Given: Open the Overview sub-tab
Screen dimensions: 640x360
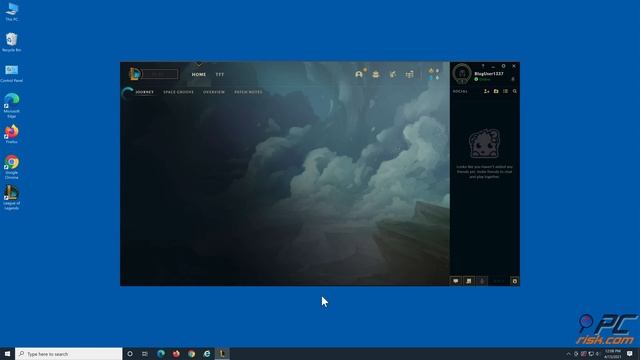Looking at the screenshot, I should pos(214,92).
